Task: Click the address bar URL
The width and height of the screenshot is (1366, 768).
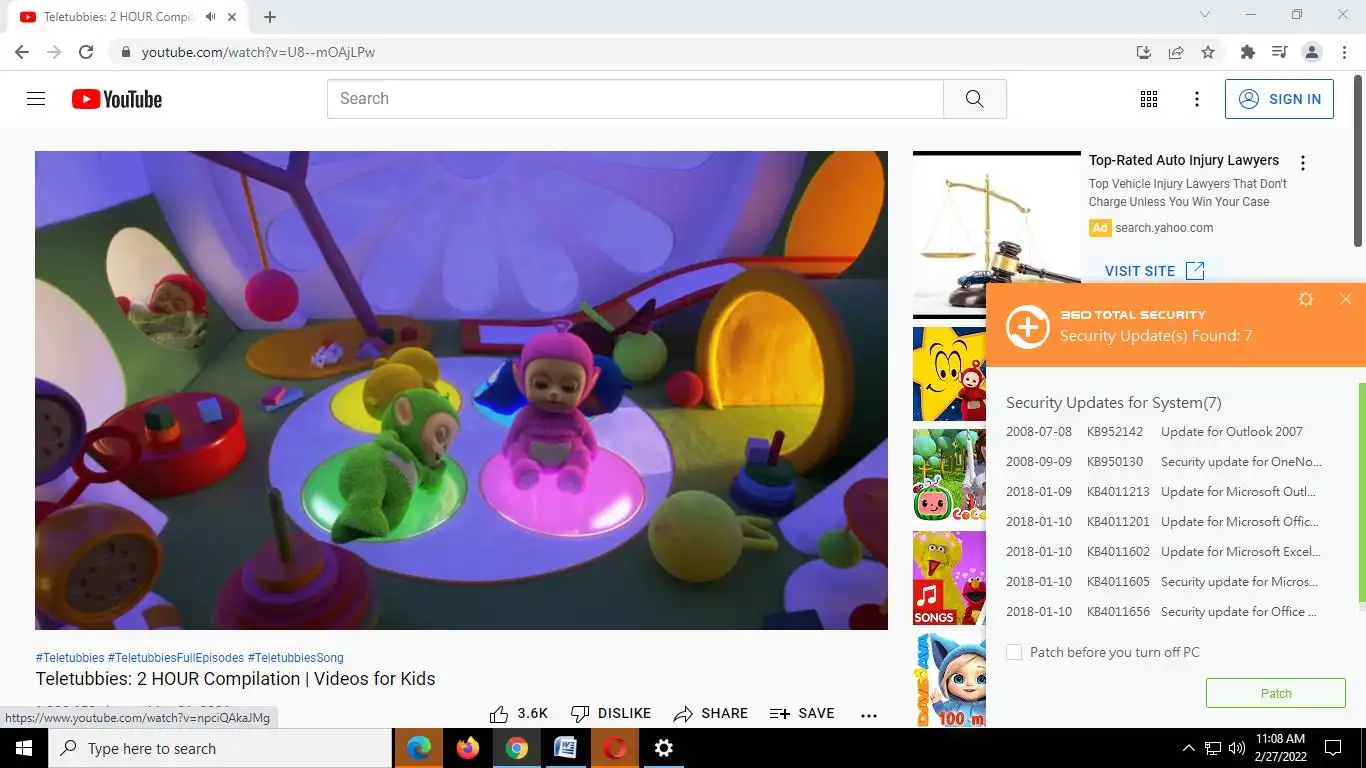Action: coord(258,52)
